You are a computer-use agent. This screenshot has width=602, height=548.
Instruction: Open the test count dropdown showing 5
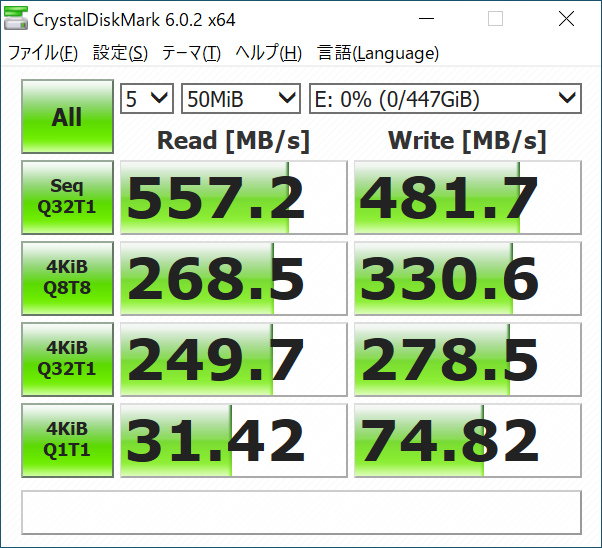click(147, 99)
